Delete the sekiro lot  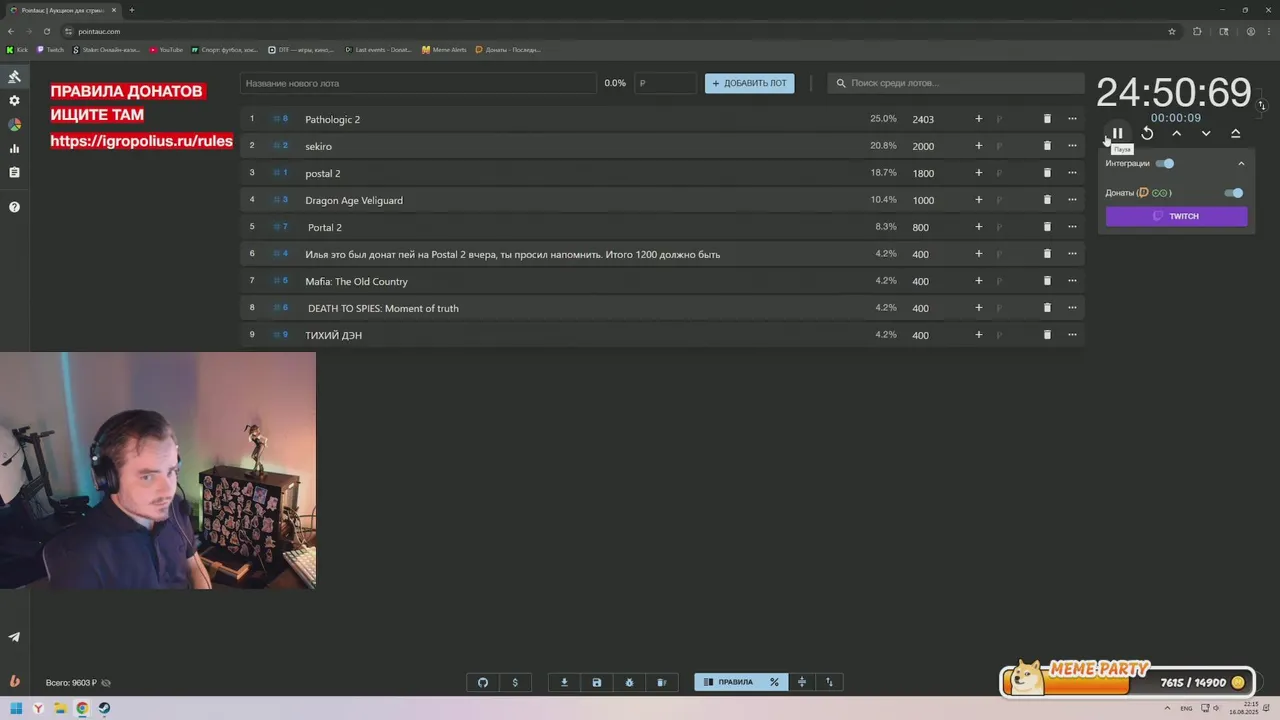1047,146
